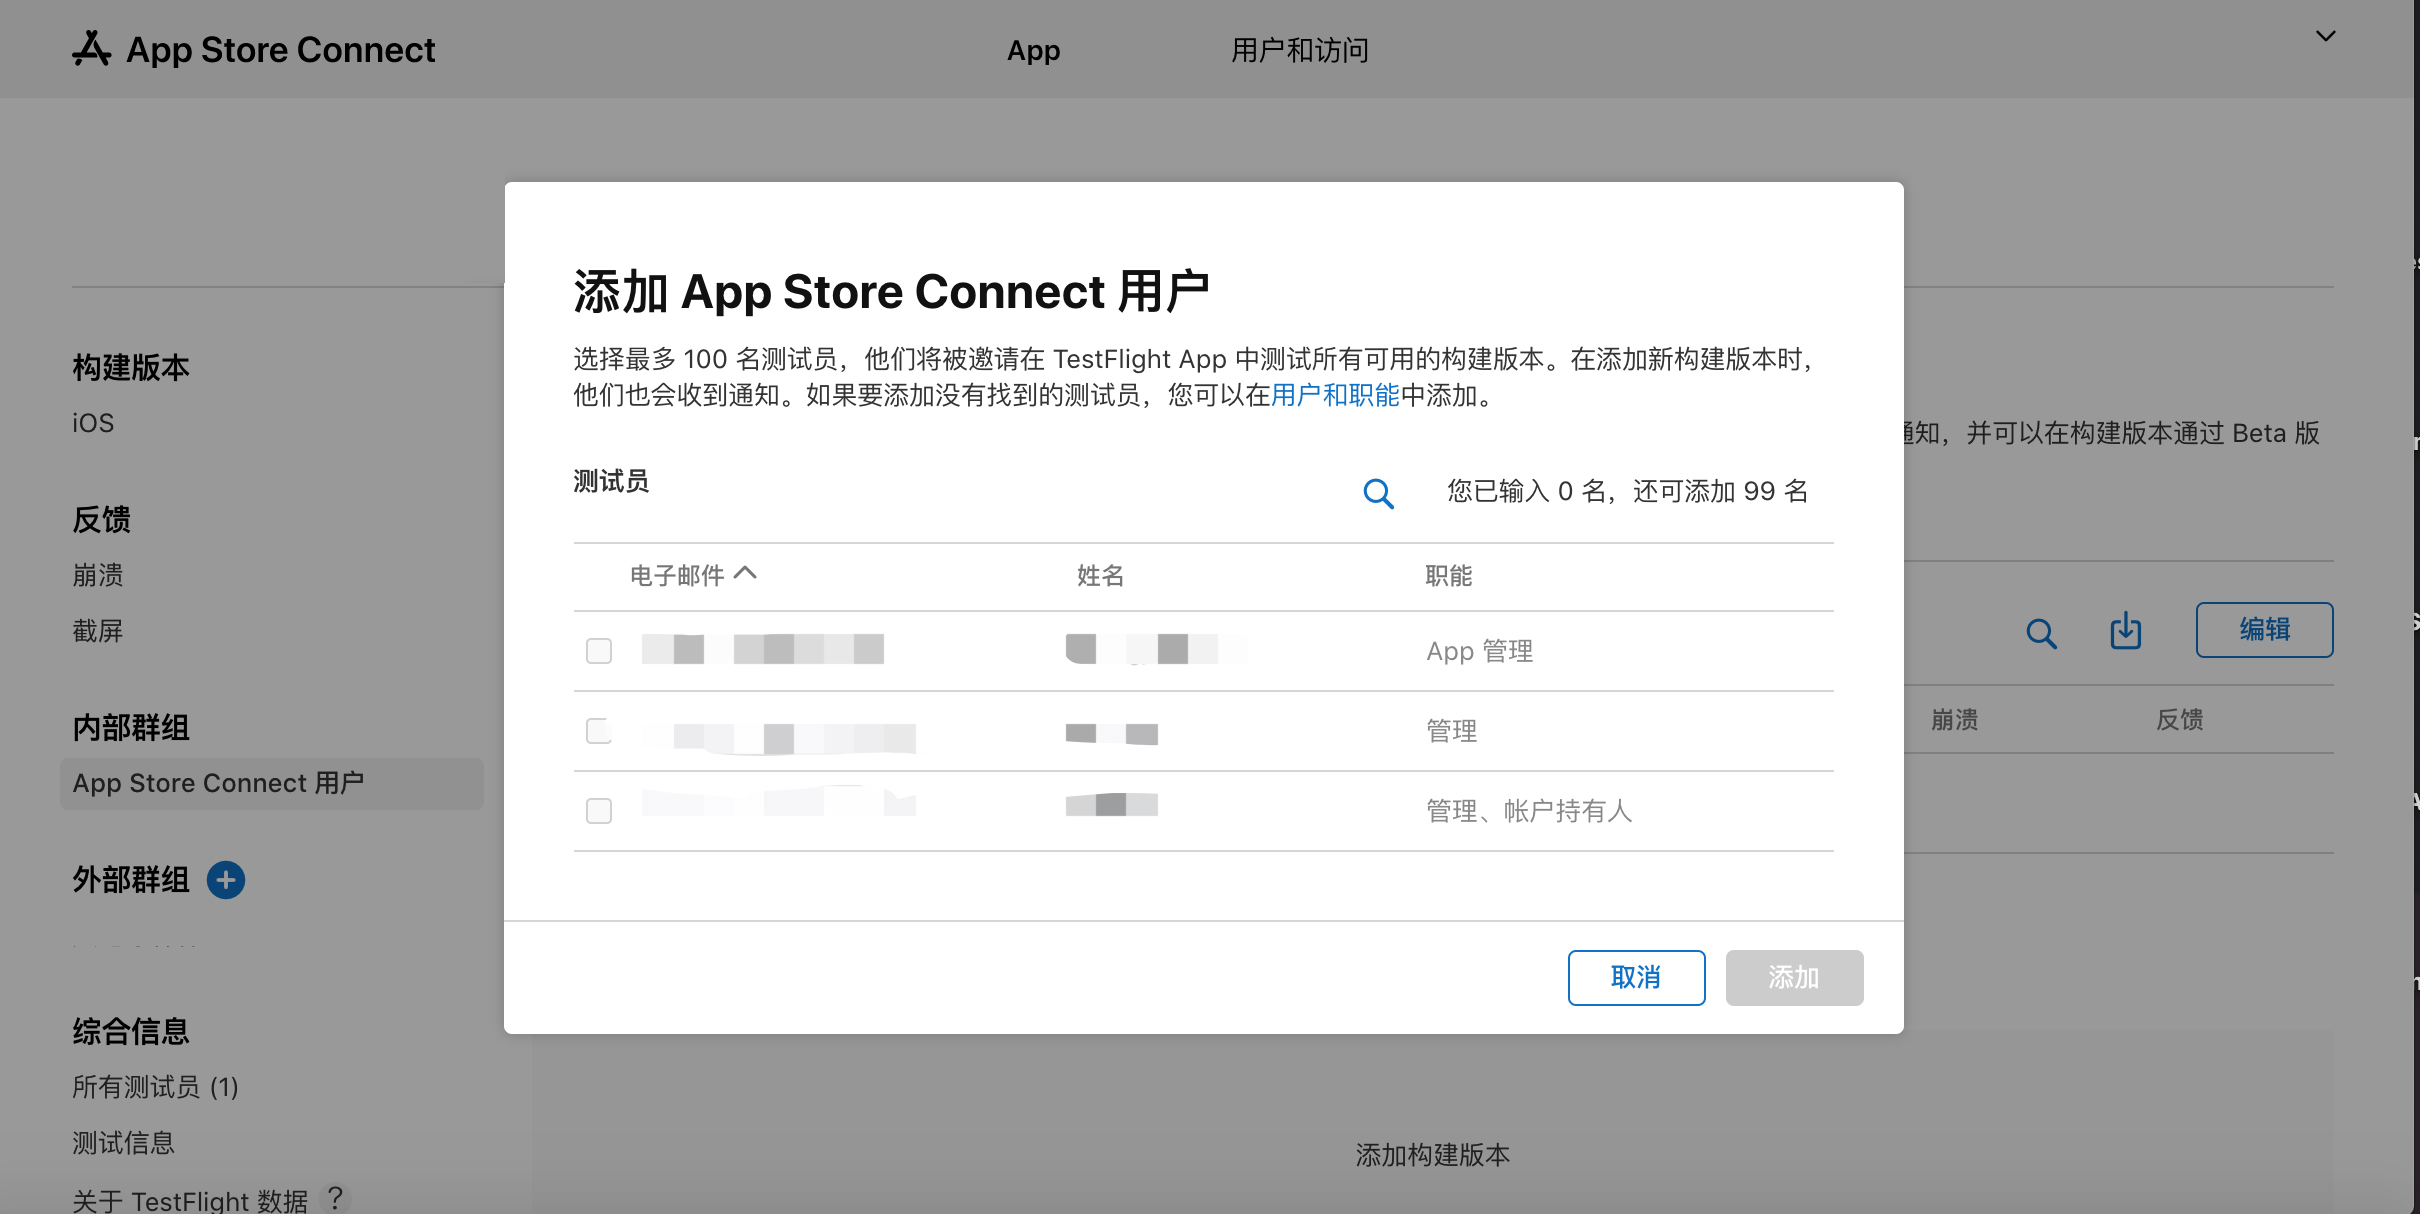Open the App menu tab
The height and width of the screenshot is (1214, 2420).
tap(1033, 50)
